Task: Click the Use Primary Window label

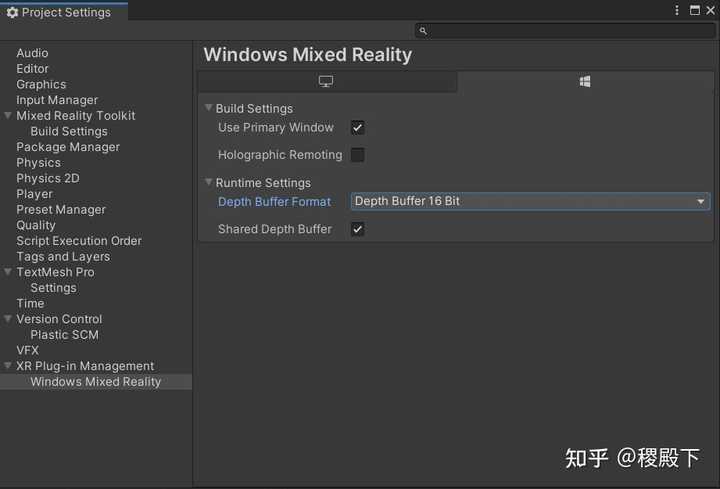Action: (276, 127)
